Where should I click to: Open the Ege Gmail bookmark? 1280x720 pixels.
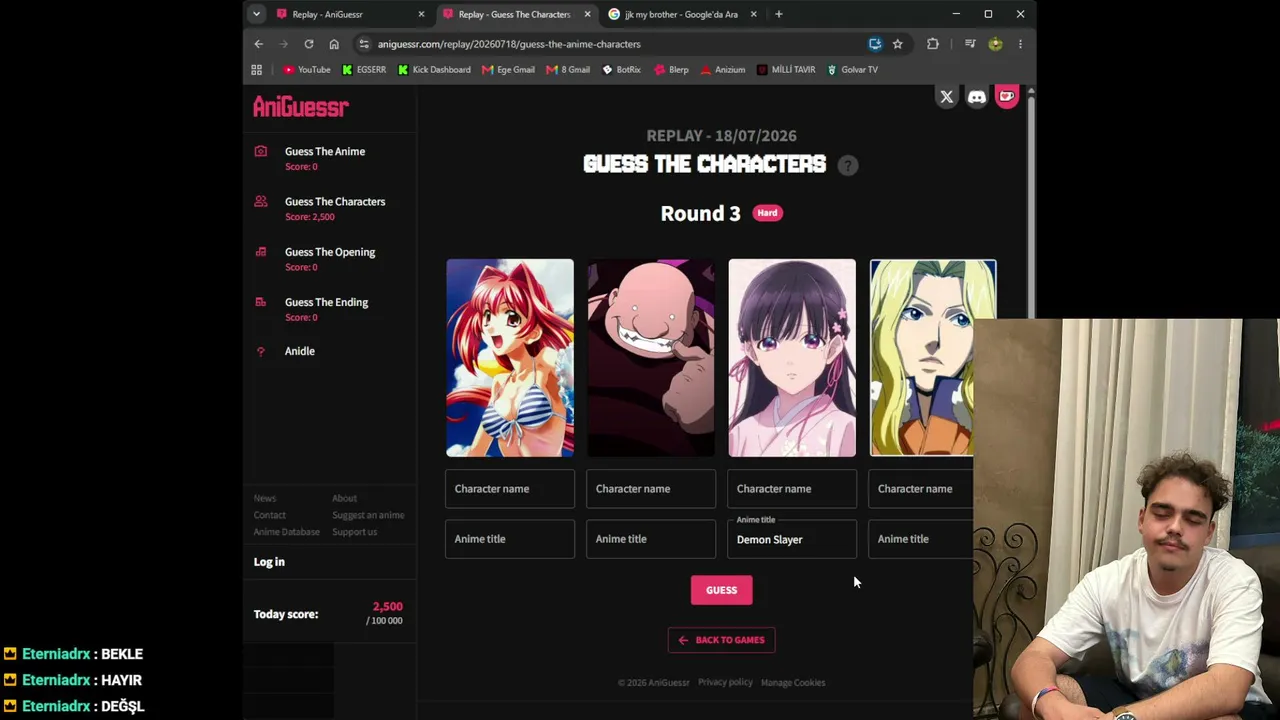(508, 70)
